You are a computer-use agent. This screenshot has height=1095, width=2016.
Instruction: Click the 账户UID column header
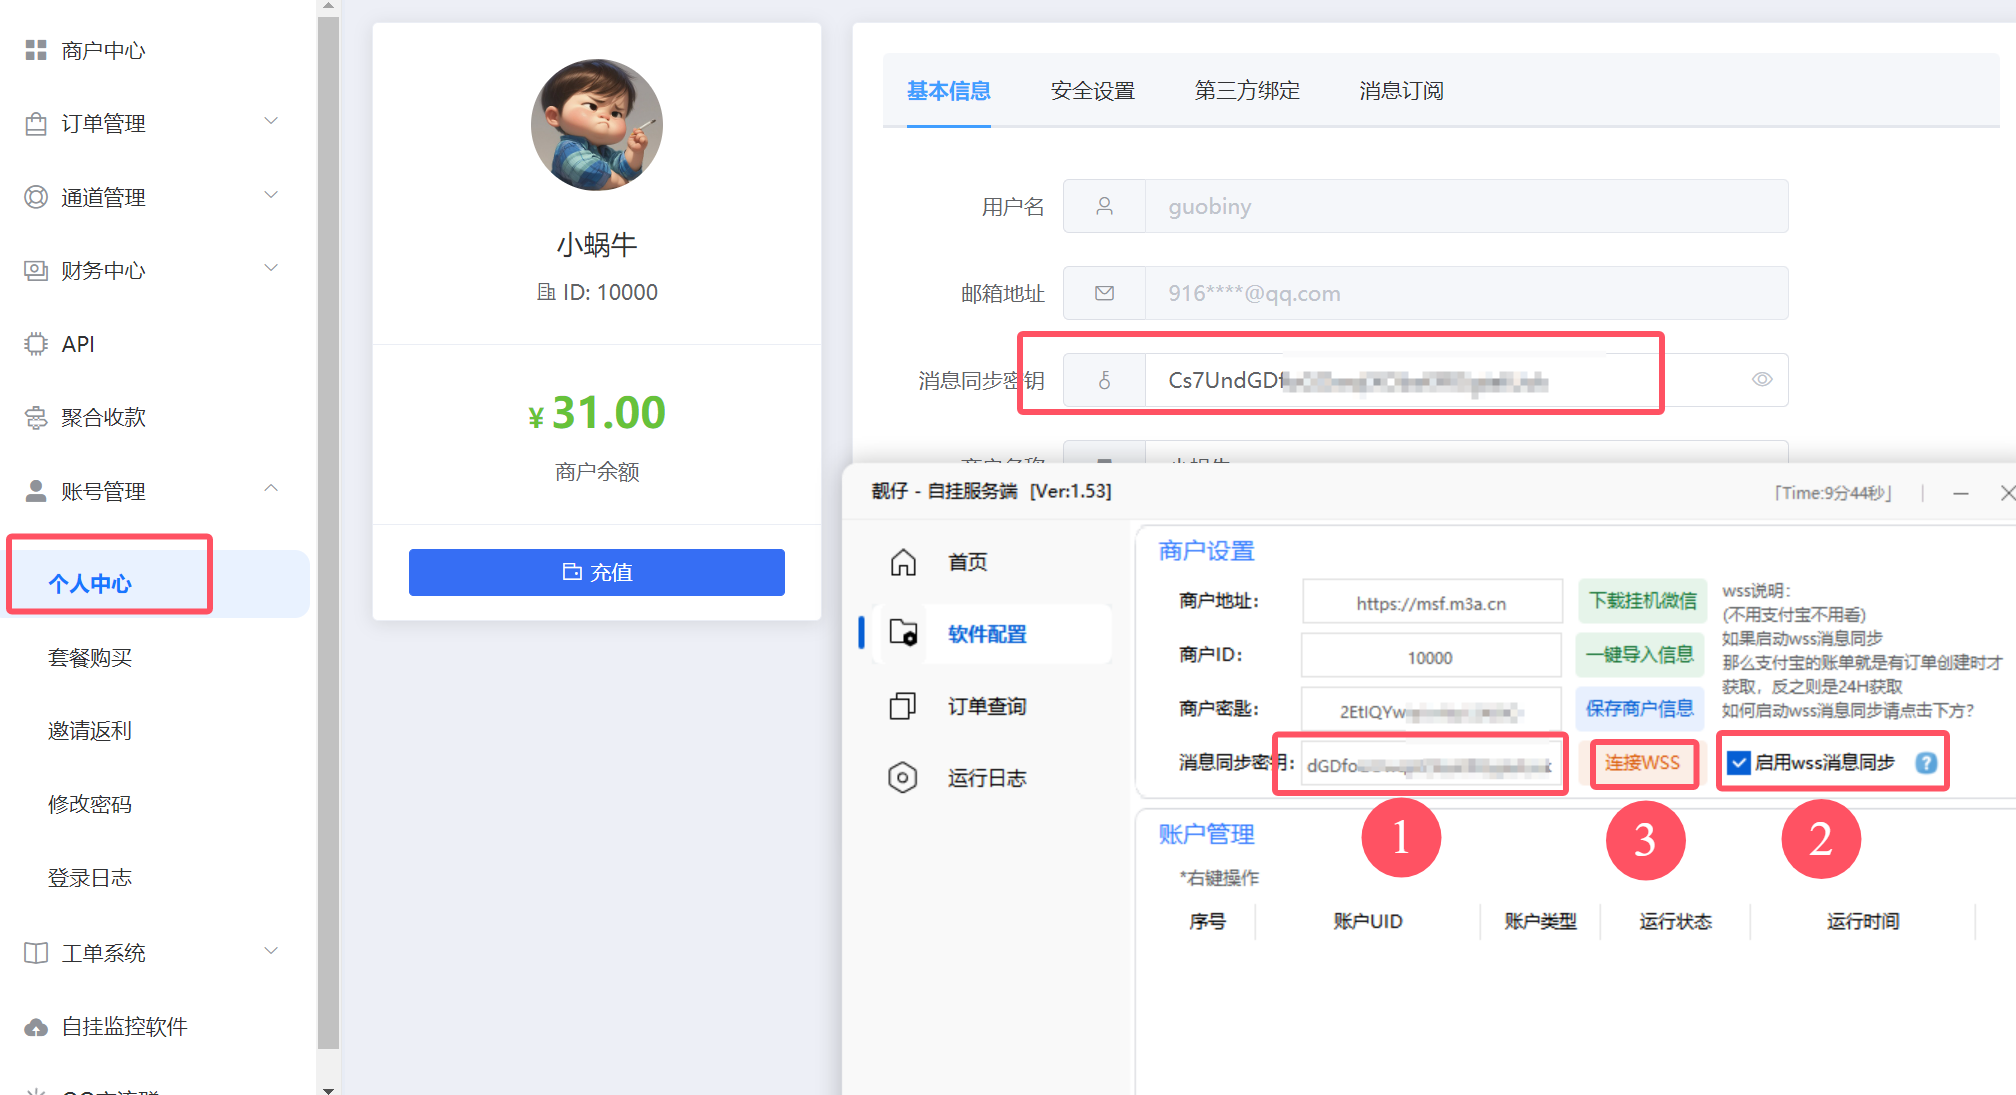click(x=1368, y=921)
